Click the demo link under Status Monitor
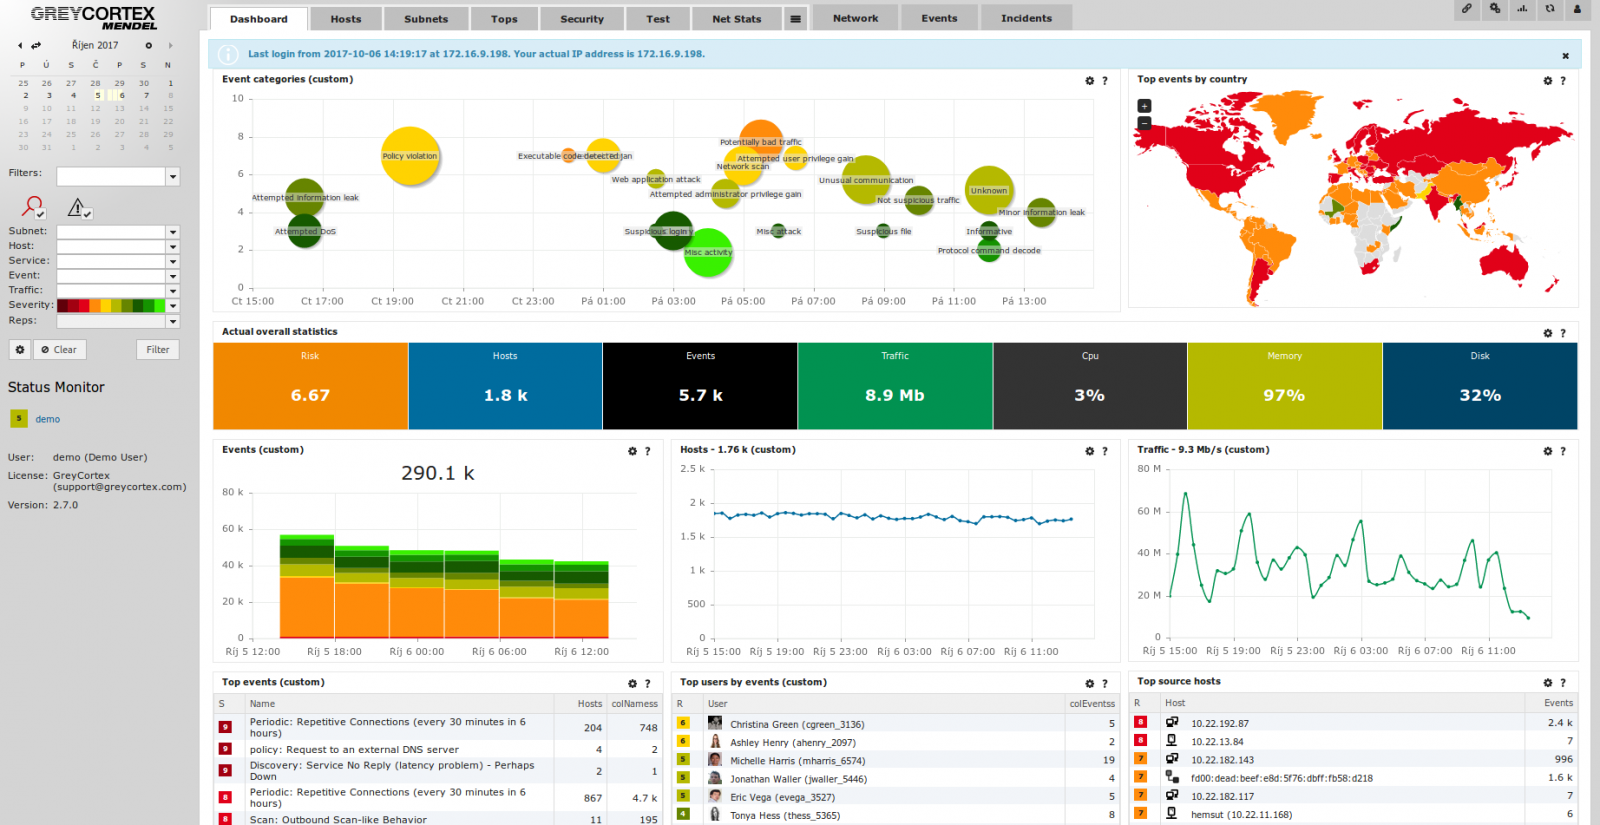The height and width of the screenshot is (825, 1600). click(48, 419)
